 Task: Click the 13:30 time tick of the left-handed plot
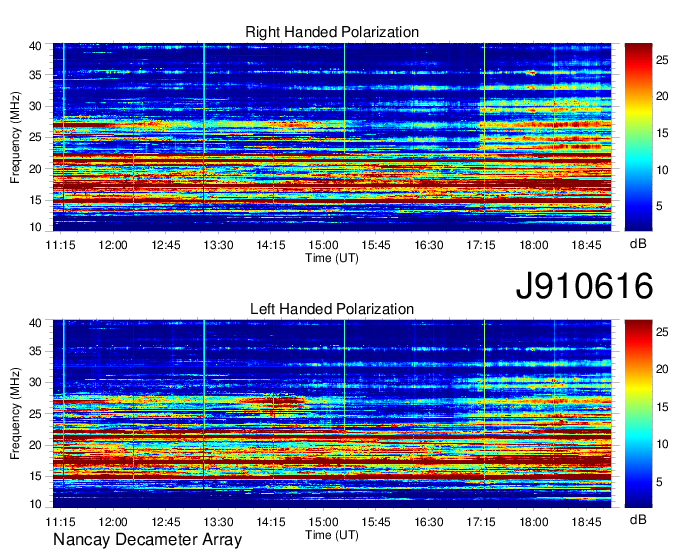click(219, 522)
